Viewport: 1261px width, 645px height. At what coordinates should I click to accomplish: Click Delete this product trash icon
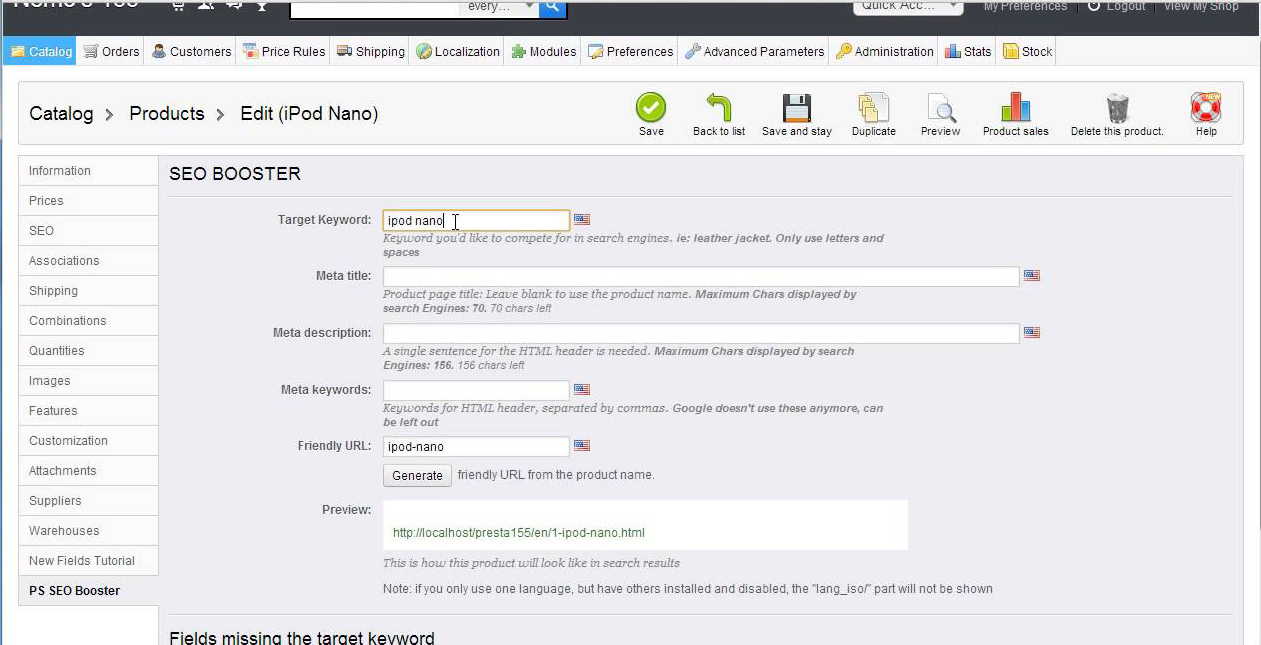point(1117,108)
